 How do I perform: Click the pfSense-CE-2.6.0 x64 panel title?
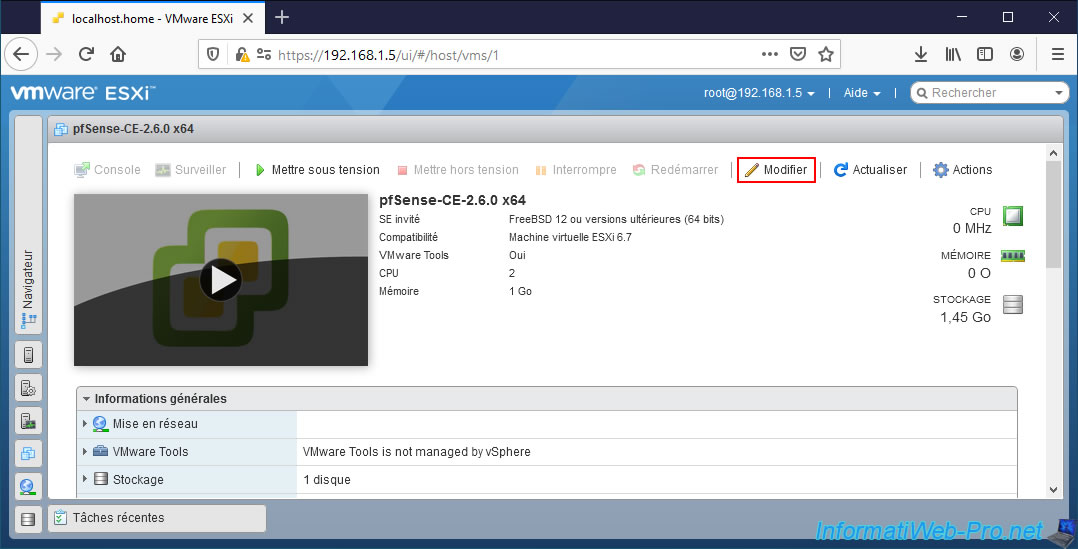134,128
